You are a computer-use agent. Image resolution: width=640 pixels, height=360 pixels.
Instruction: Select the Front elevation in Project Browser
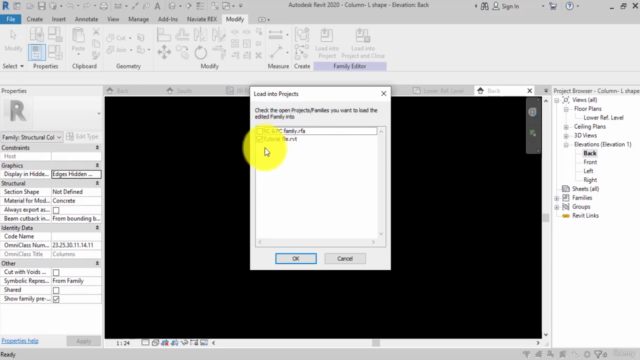pyautogui.click(x=590, y=162)
